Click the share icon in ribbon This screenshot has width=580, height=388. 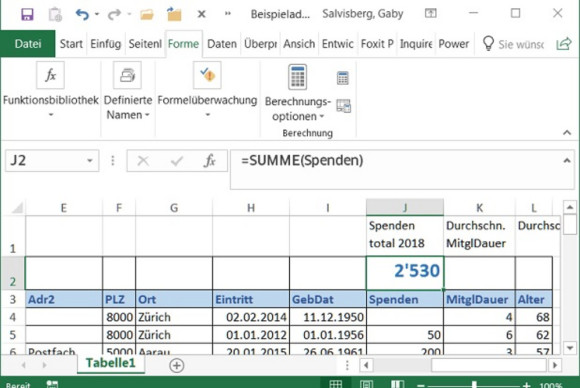pyautogui.click(x=564, y=44)
